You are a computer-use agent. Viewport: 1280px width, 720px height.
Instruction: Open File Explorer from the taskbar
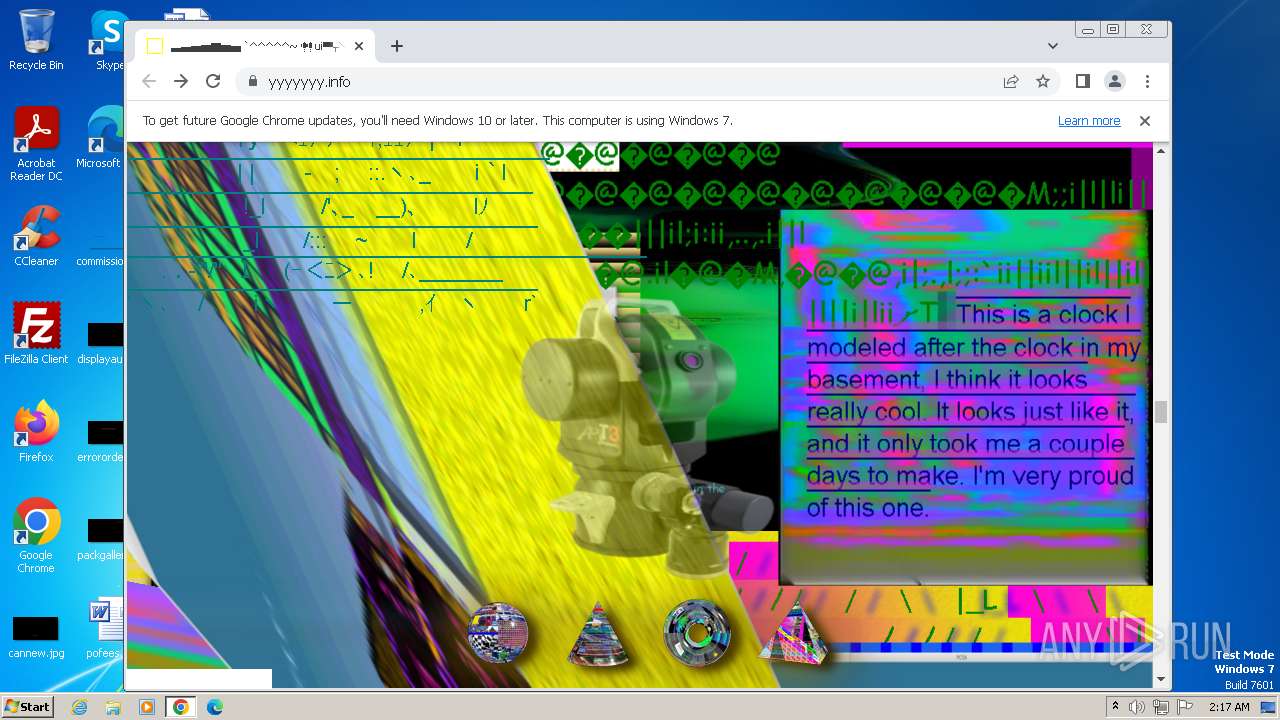pyautogui.click(x=113, y=707)
